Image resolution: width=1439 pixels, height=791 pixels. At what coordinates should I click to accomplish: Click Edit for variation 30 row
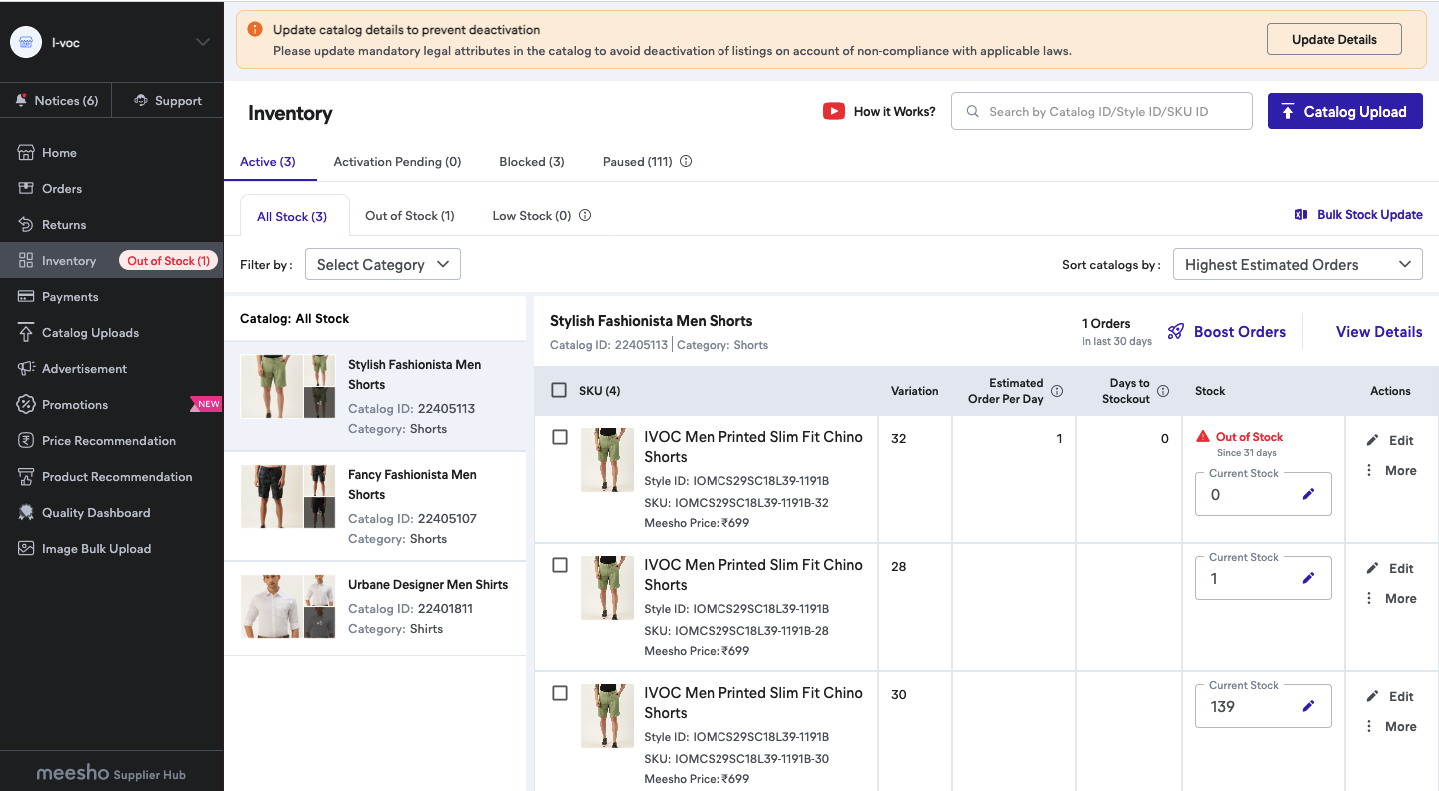pyautogui.click(x=1391, y=697)
